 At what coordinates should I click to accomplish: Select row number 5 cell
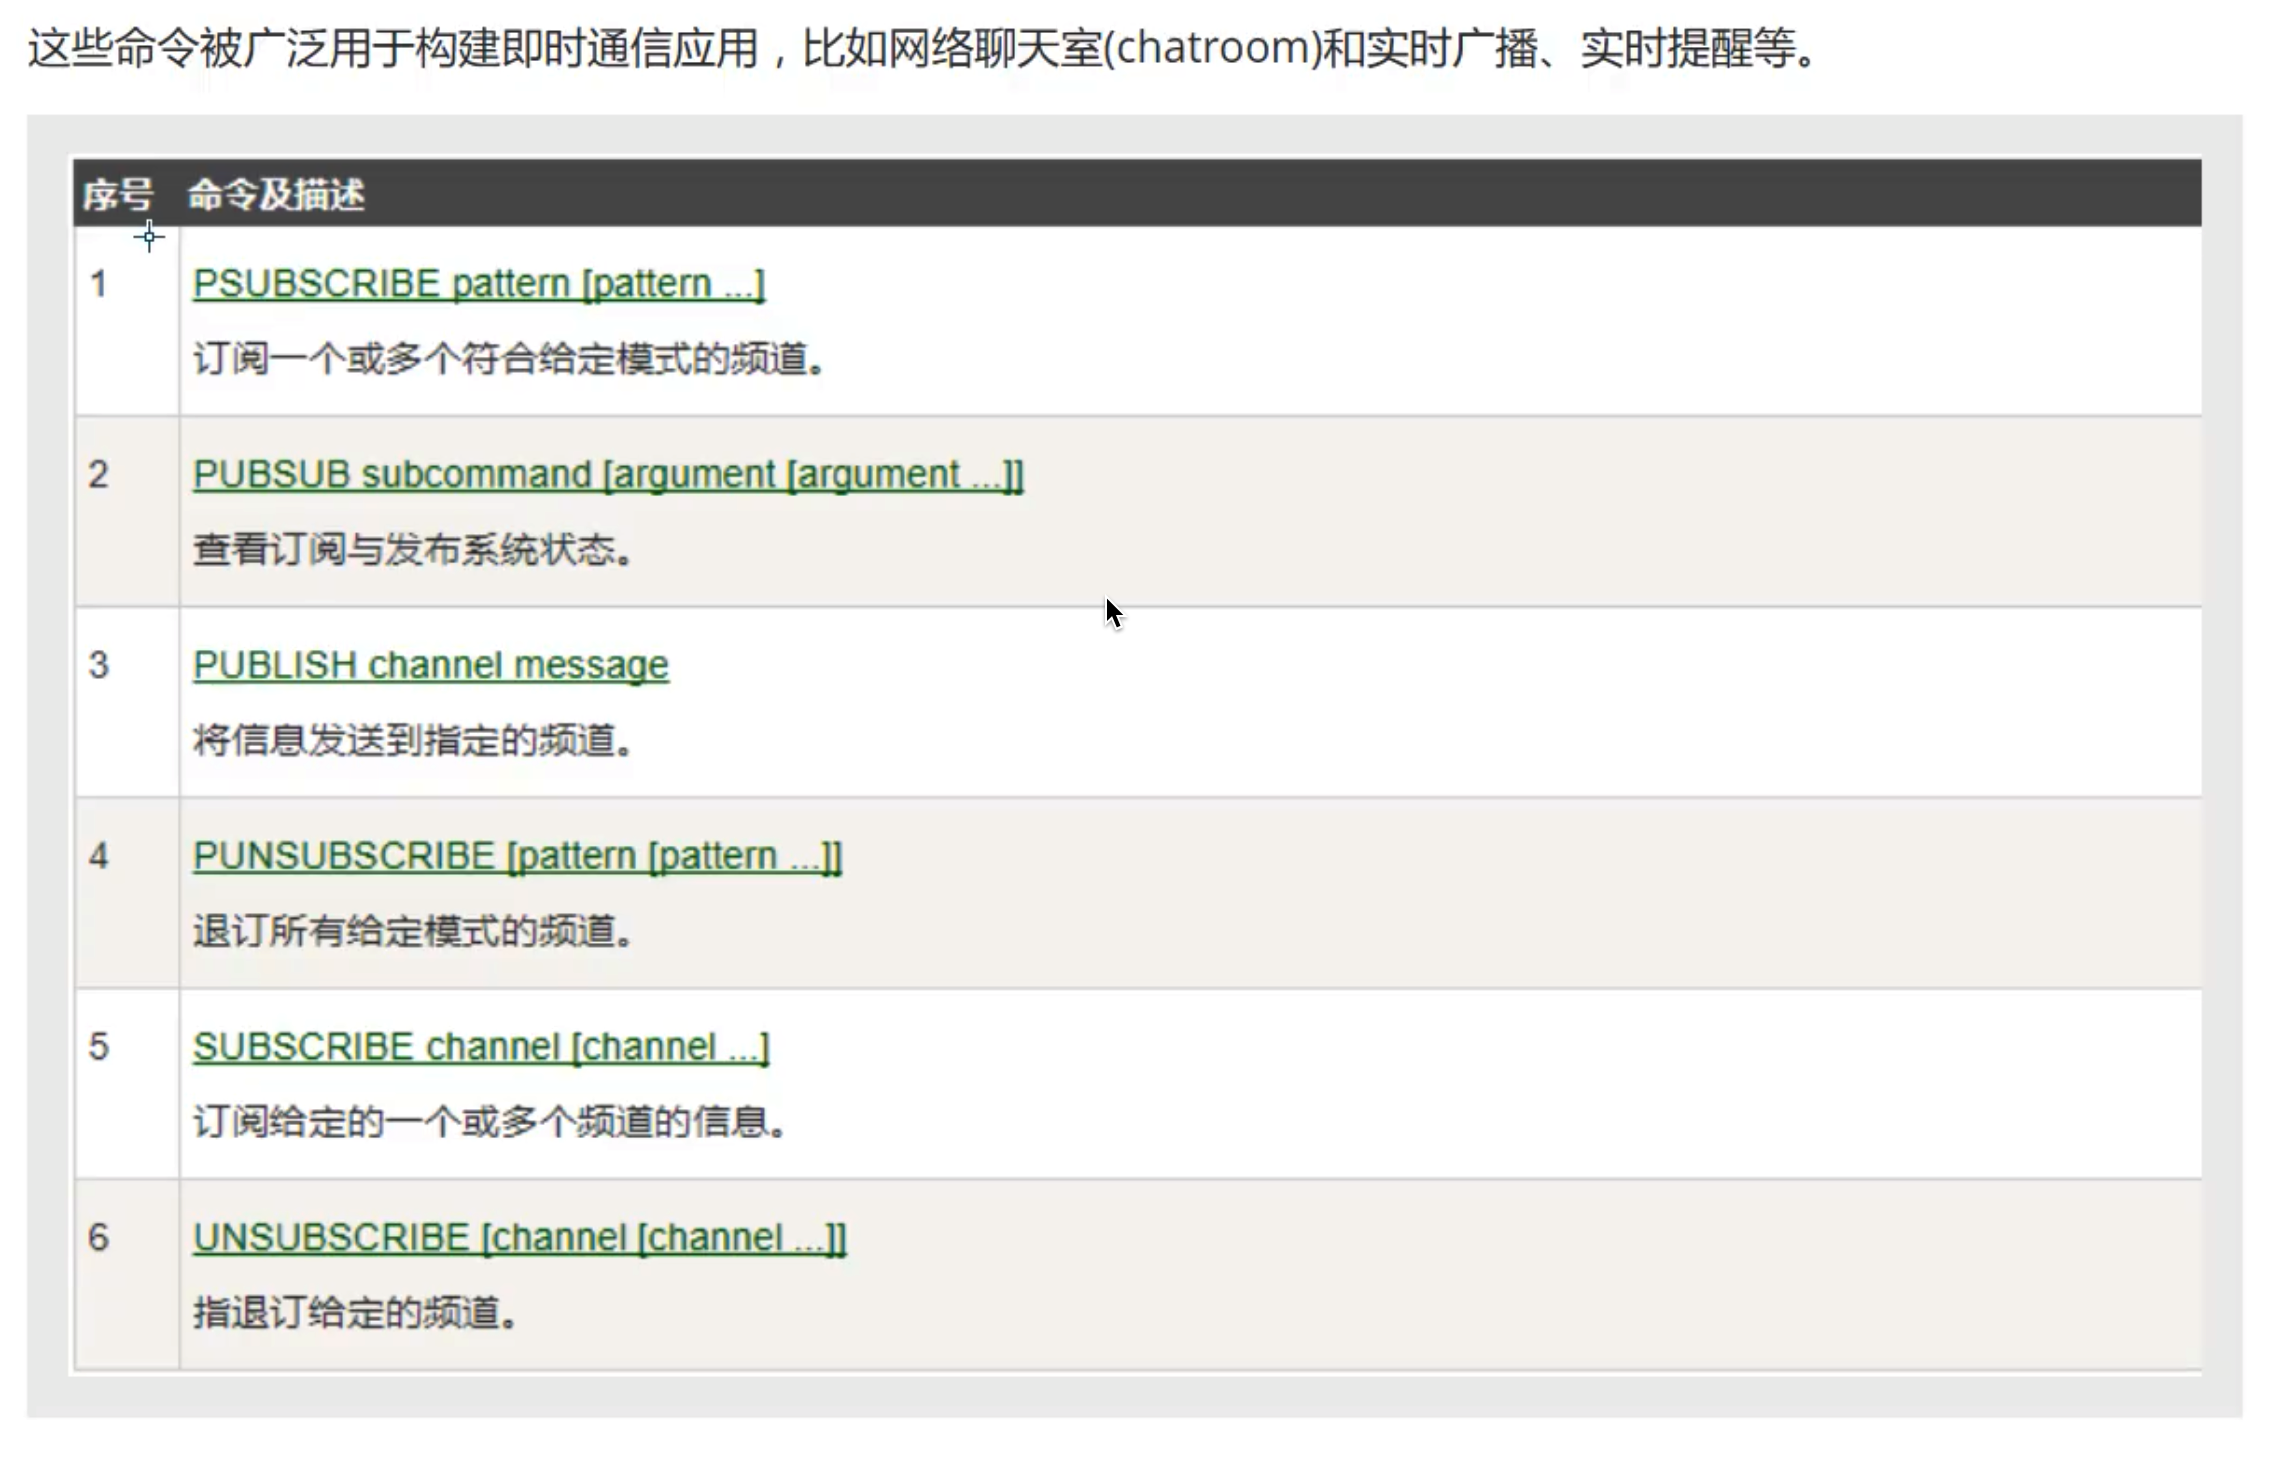click(x=98, y=1048)
